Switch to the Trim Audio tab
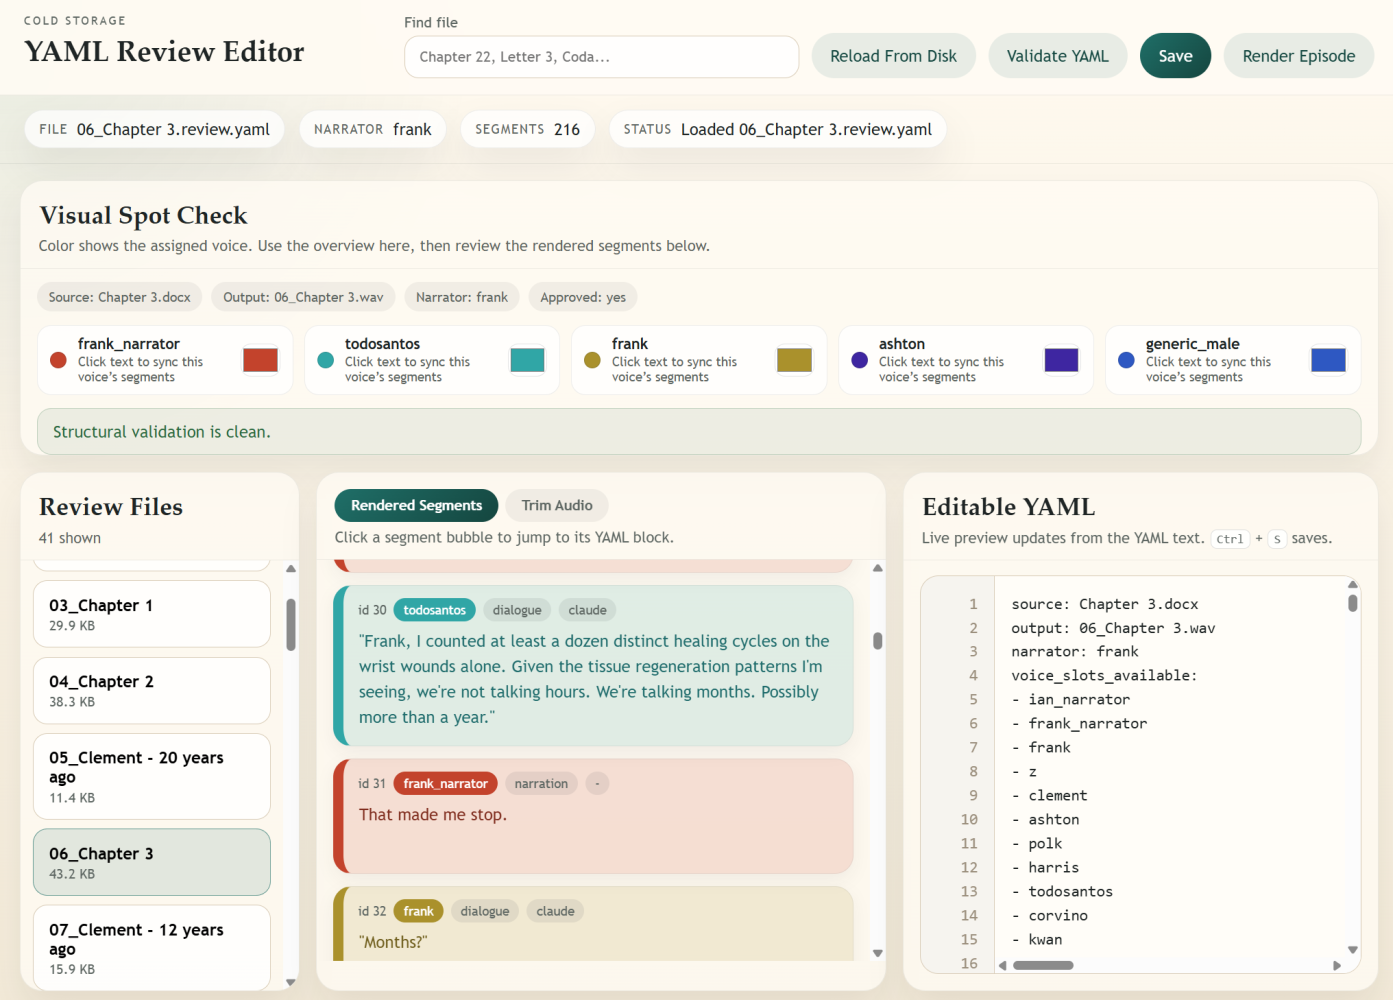Image resolution: width=1393 pixels, height=1000 pixels. coord(557,505)
